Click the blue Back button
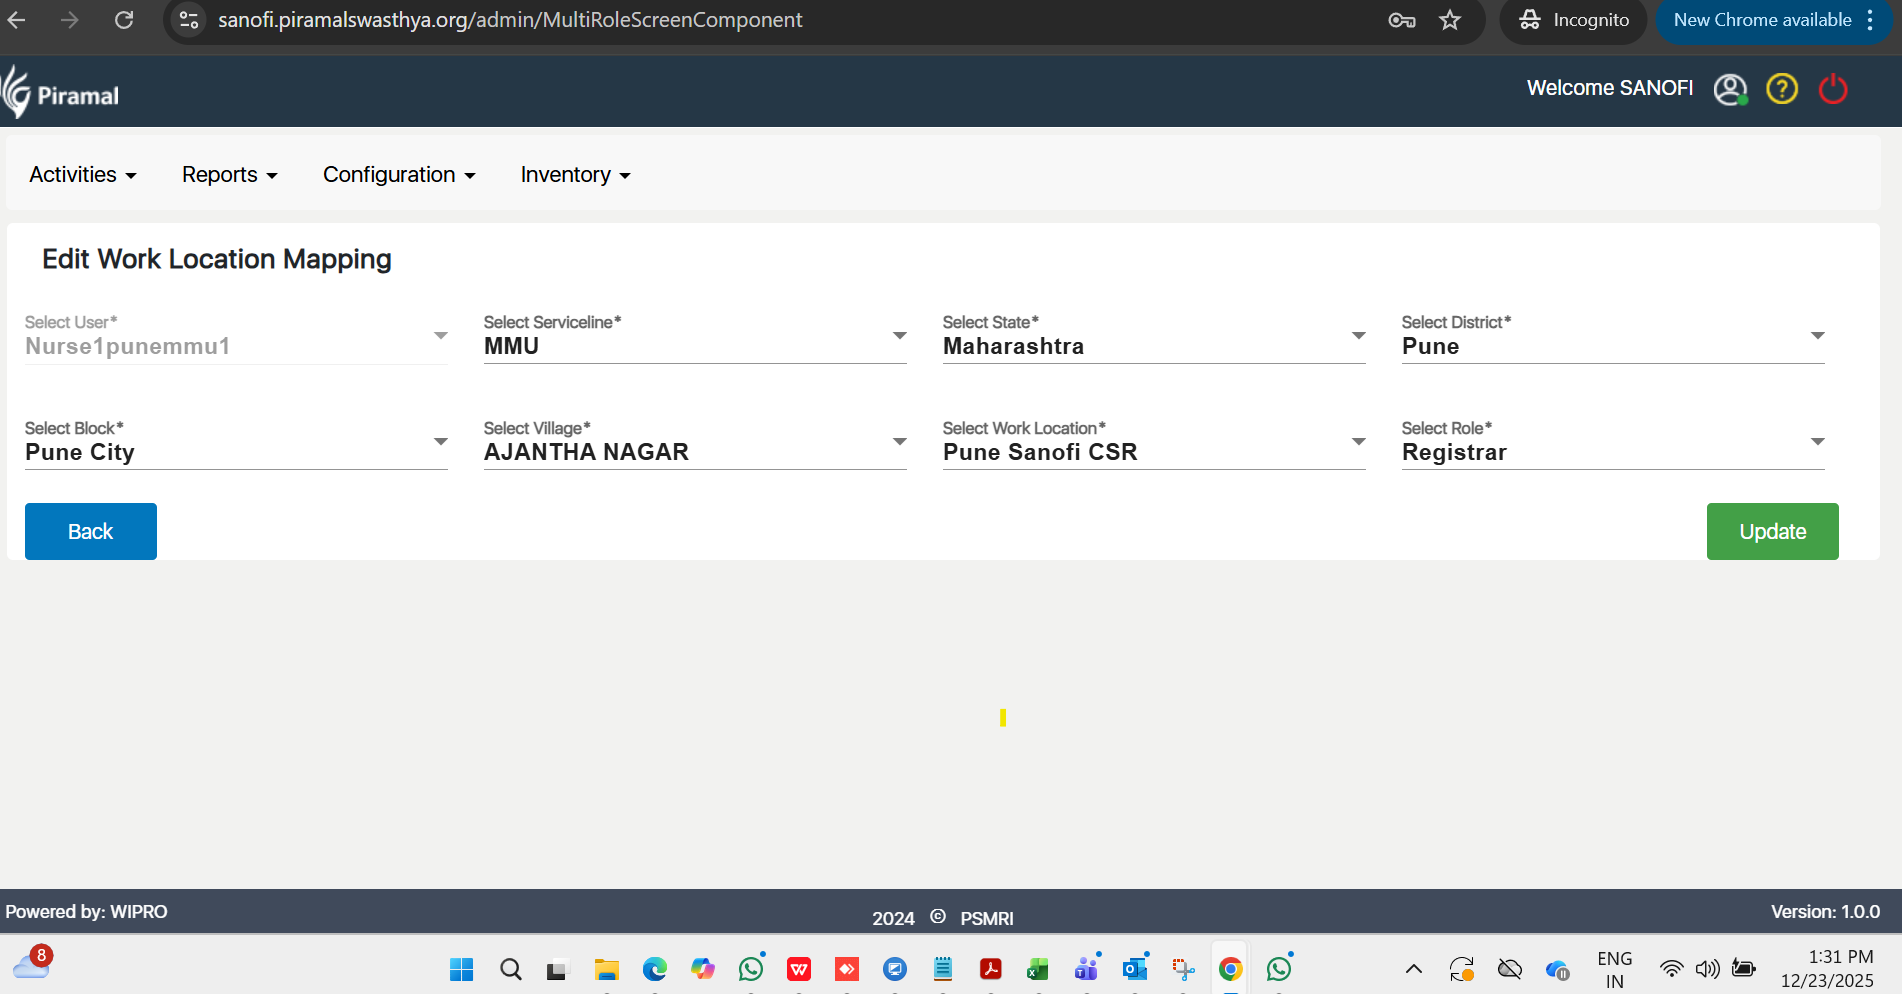 click(91, 531)
